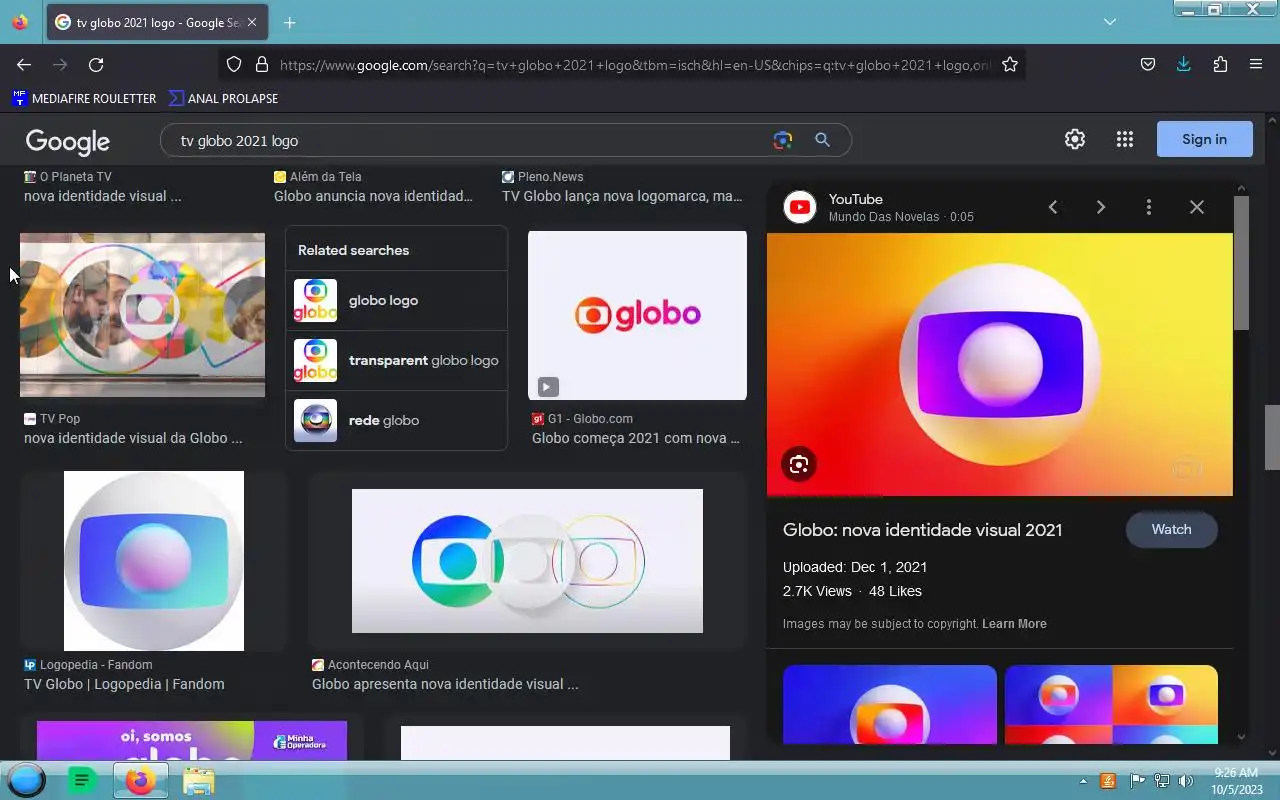Show next image in preview panel

point(1101,207)
